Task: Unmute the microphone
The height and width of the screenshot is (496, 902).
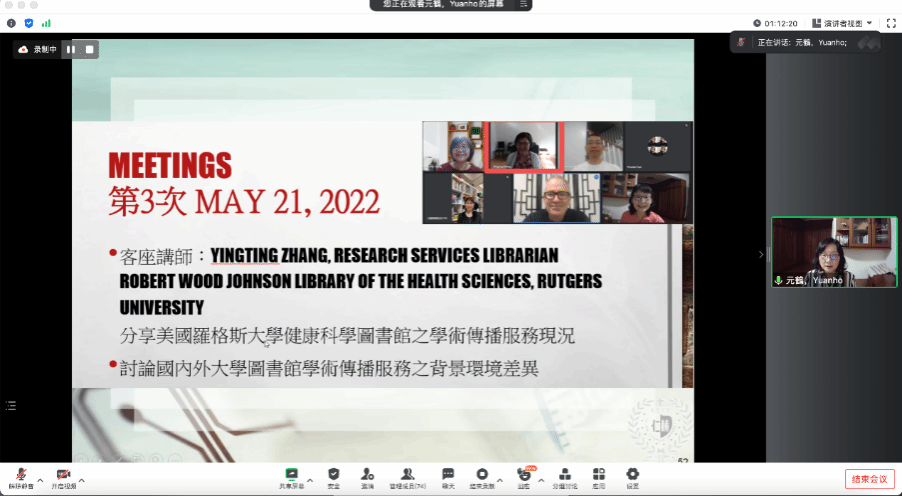Action: 20,477
